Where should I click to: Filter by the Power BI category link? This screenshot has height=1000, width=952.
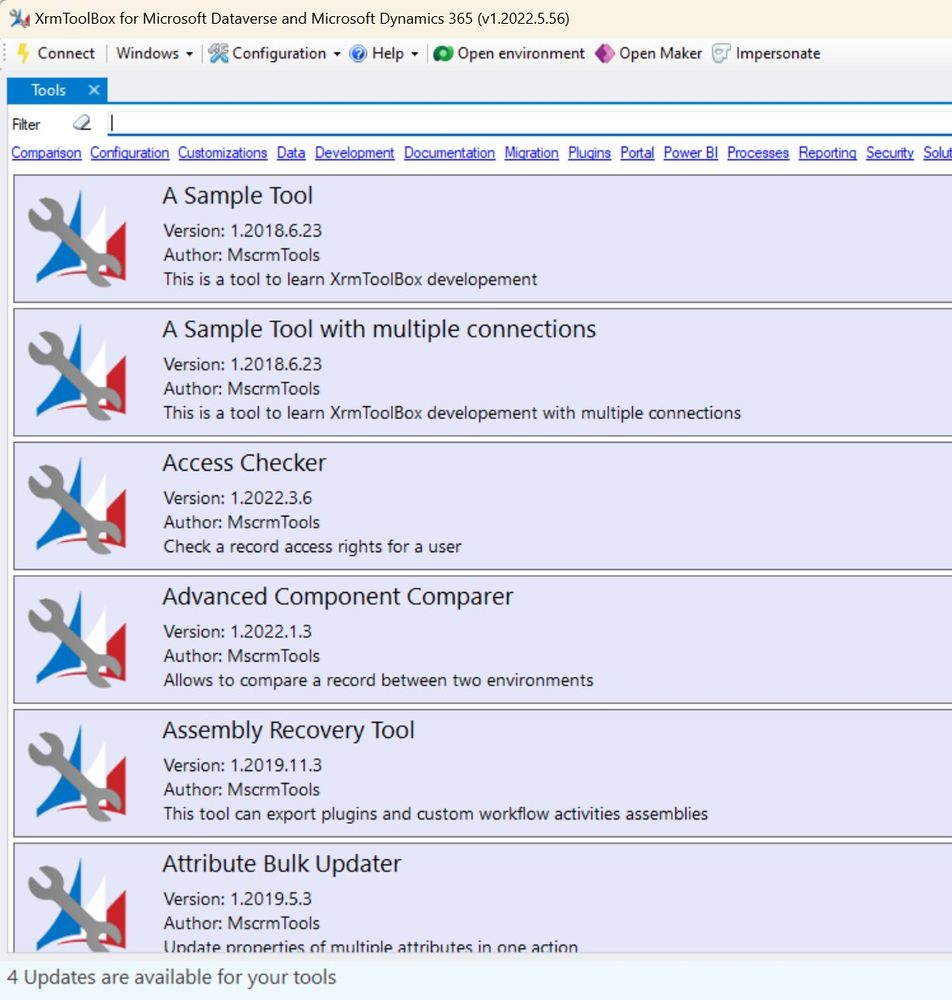pyautogui.click(x=691, y=153)
